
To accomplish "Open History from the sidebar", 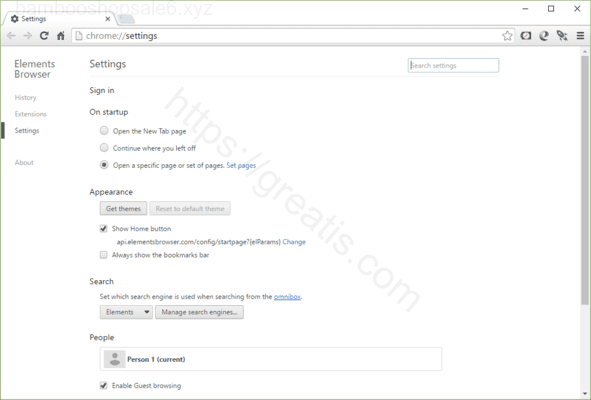I will [x=26, y=98].
